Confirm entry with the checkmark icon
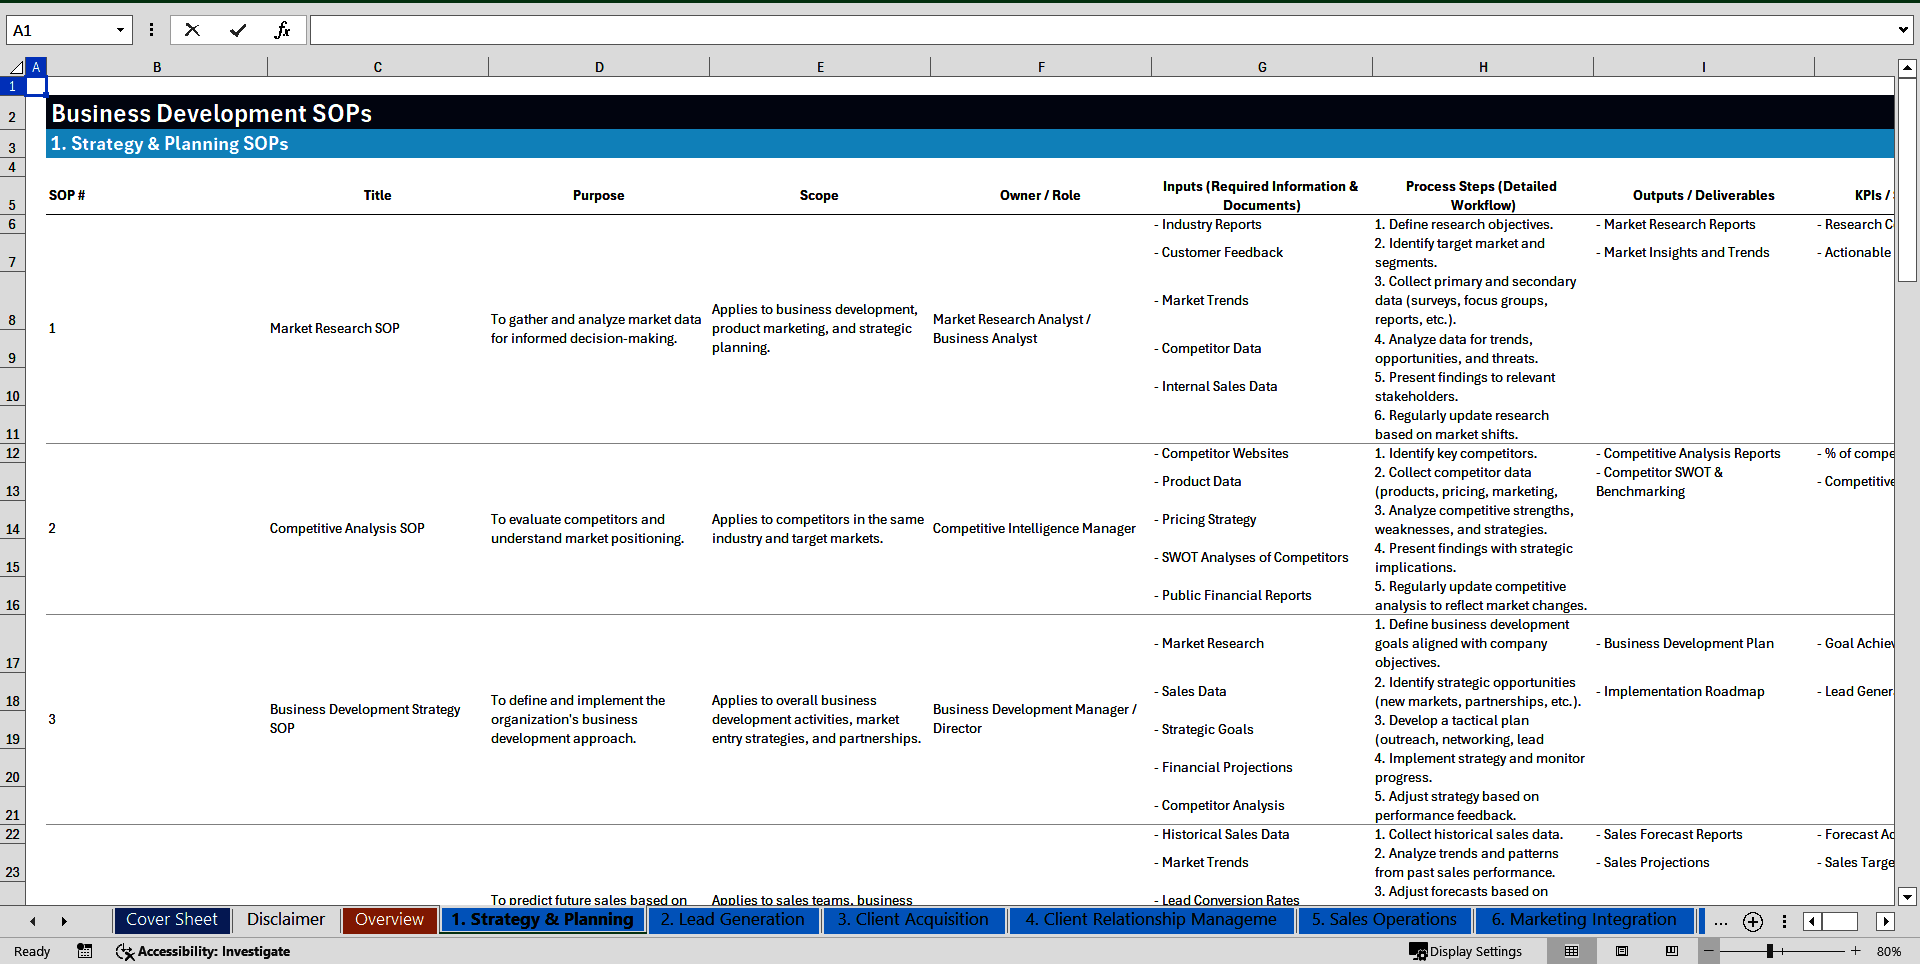The height and width of the screenshot is (965, 1920). (238, 30)
